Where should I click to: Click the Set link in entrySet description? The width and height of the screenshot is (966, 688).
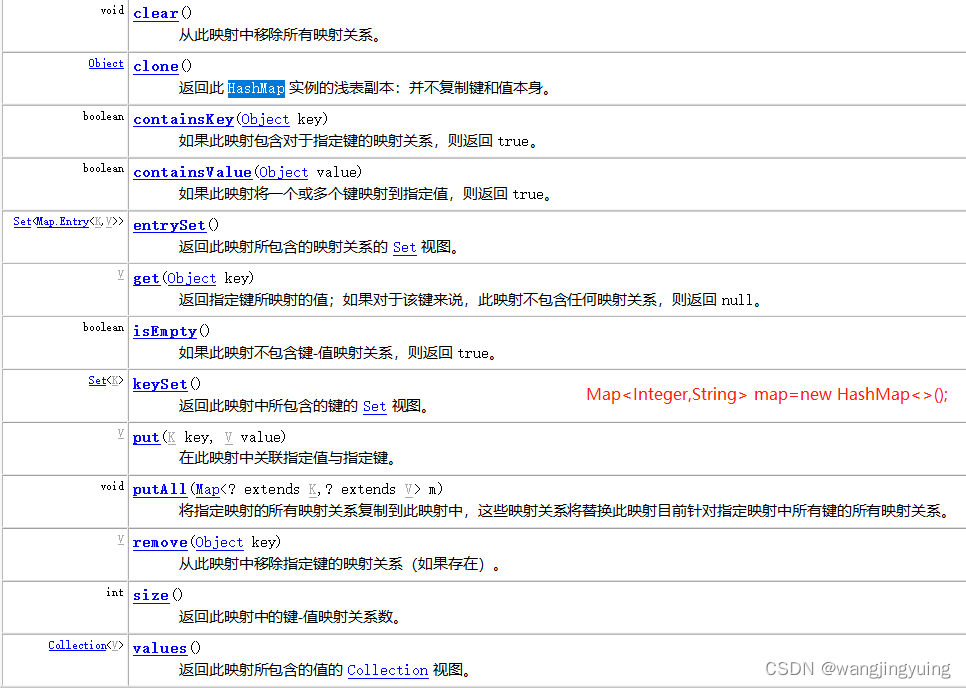404,247
